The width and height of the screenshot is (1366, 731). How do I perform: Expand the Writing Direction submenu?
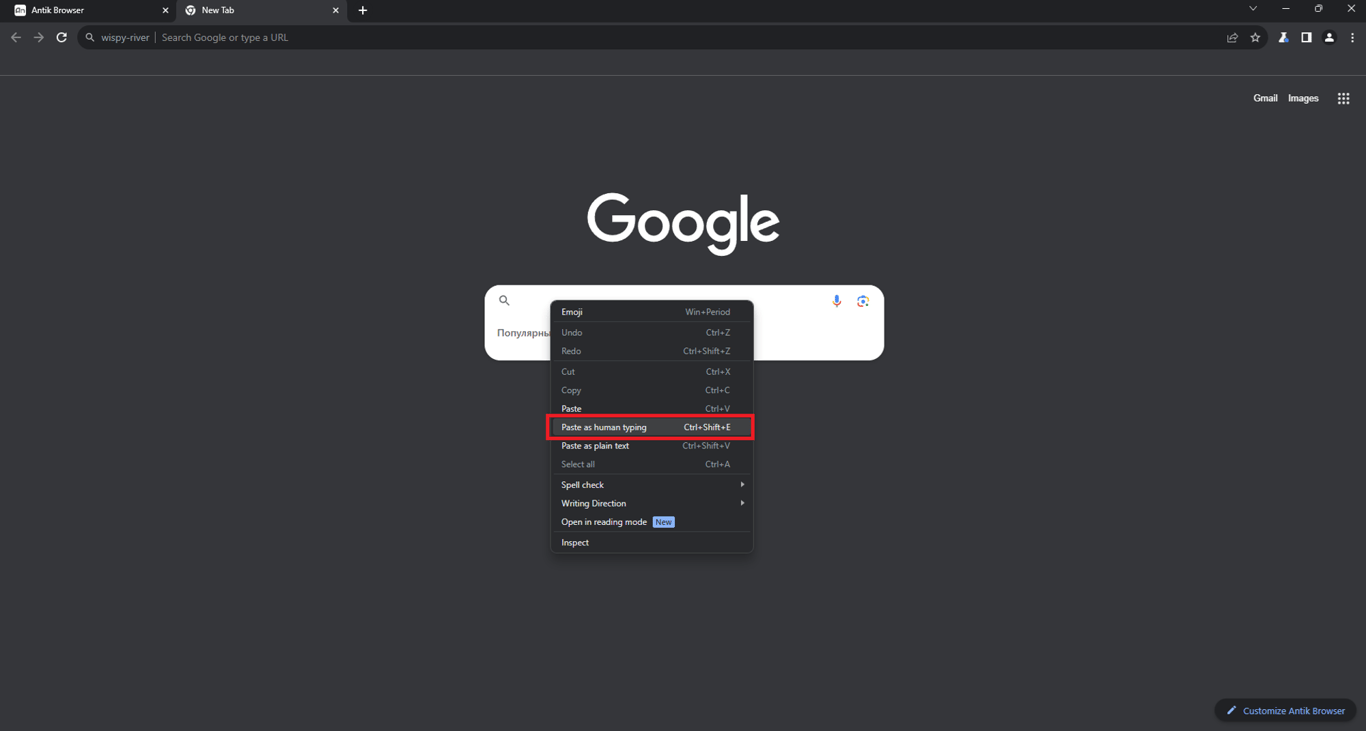[x=651, y=503]
